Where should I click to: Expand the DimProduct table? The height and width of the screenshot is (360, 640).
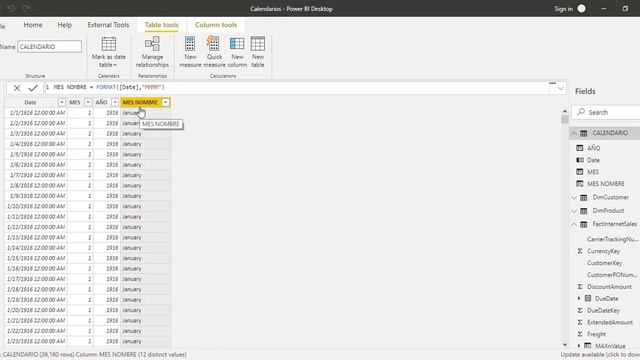(574, 211)
